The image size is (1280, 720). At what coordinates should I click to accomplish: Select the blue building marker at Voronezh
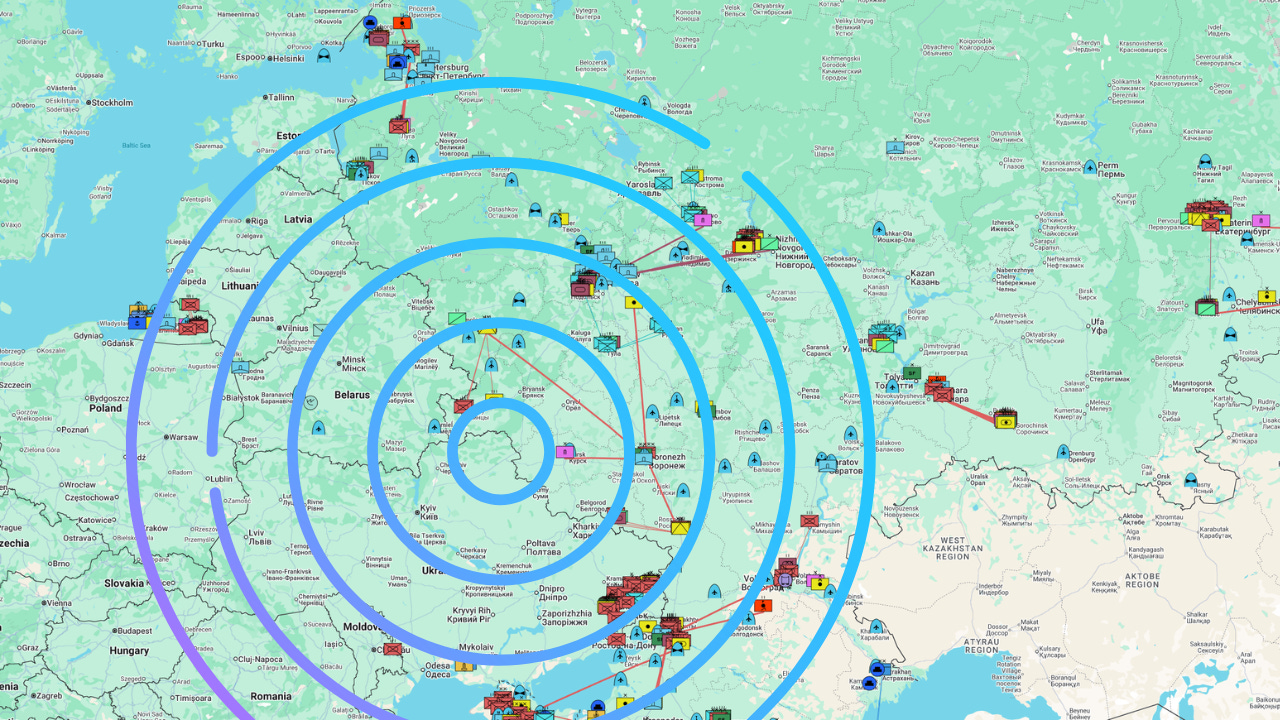[645, 456]
